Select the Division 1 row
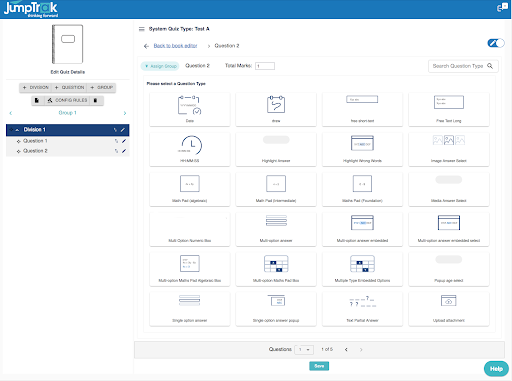This screenshot has width=512, height=381. (x=68, y=130)
